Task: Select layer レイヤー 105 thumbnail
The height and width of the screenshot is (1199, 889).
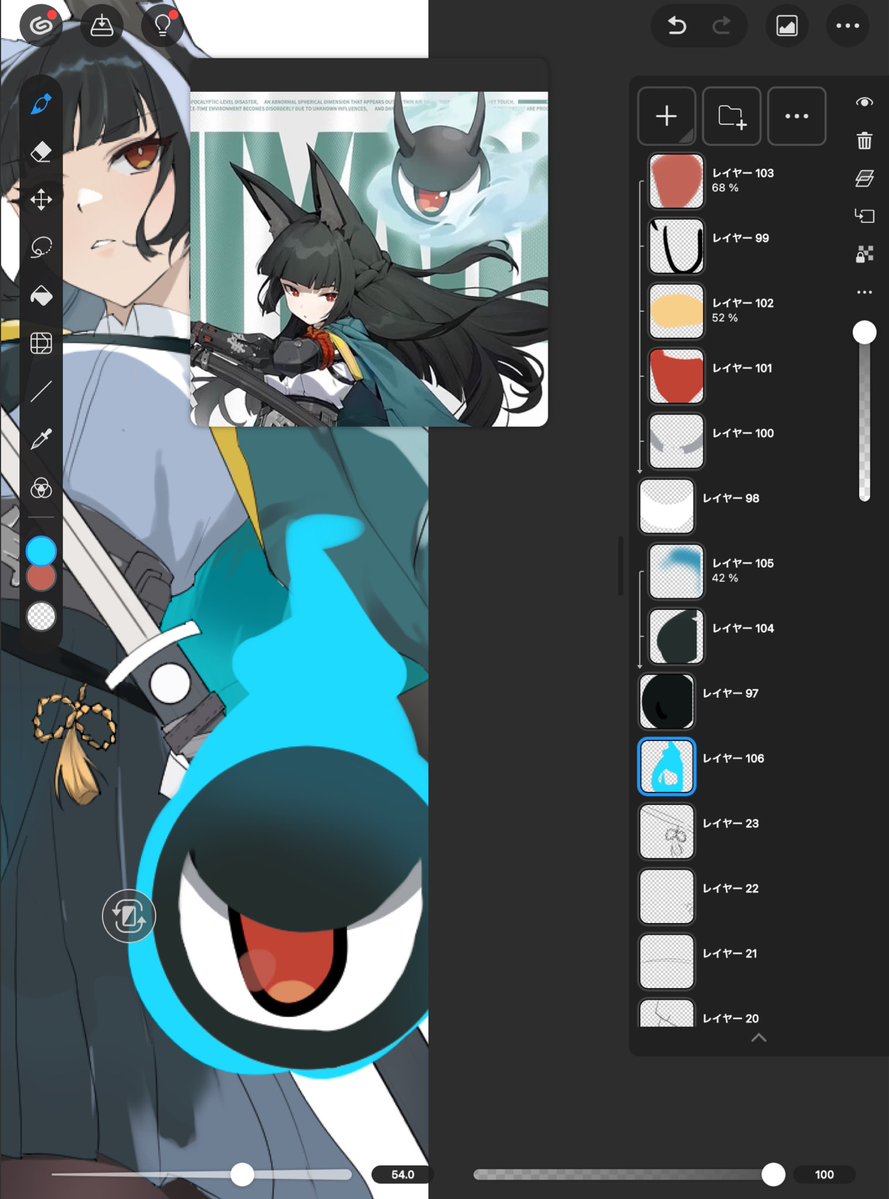Action: (x=676, y=571)
